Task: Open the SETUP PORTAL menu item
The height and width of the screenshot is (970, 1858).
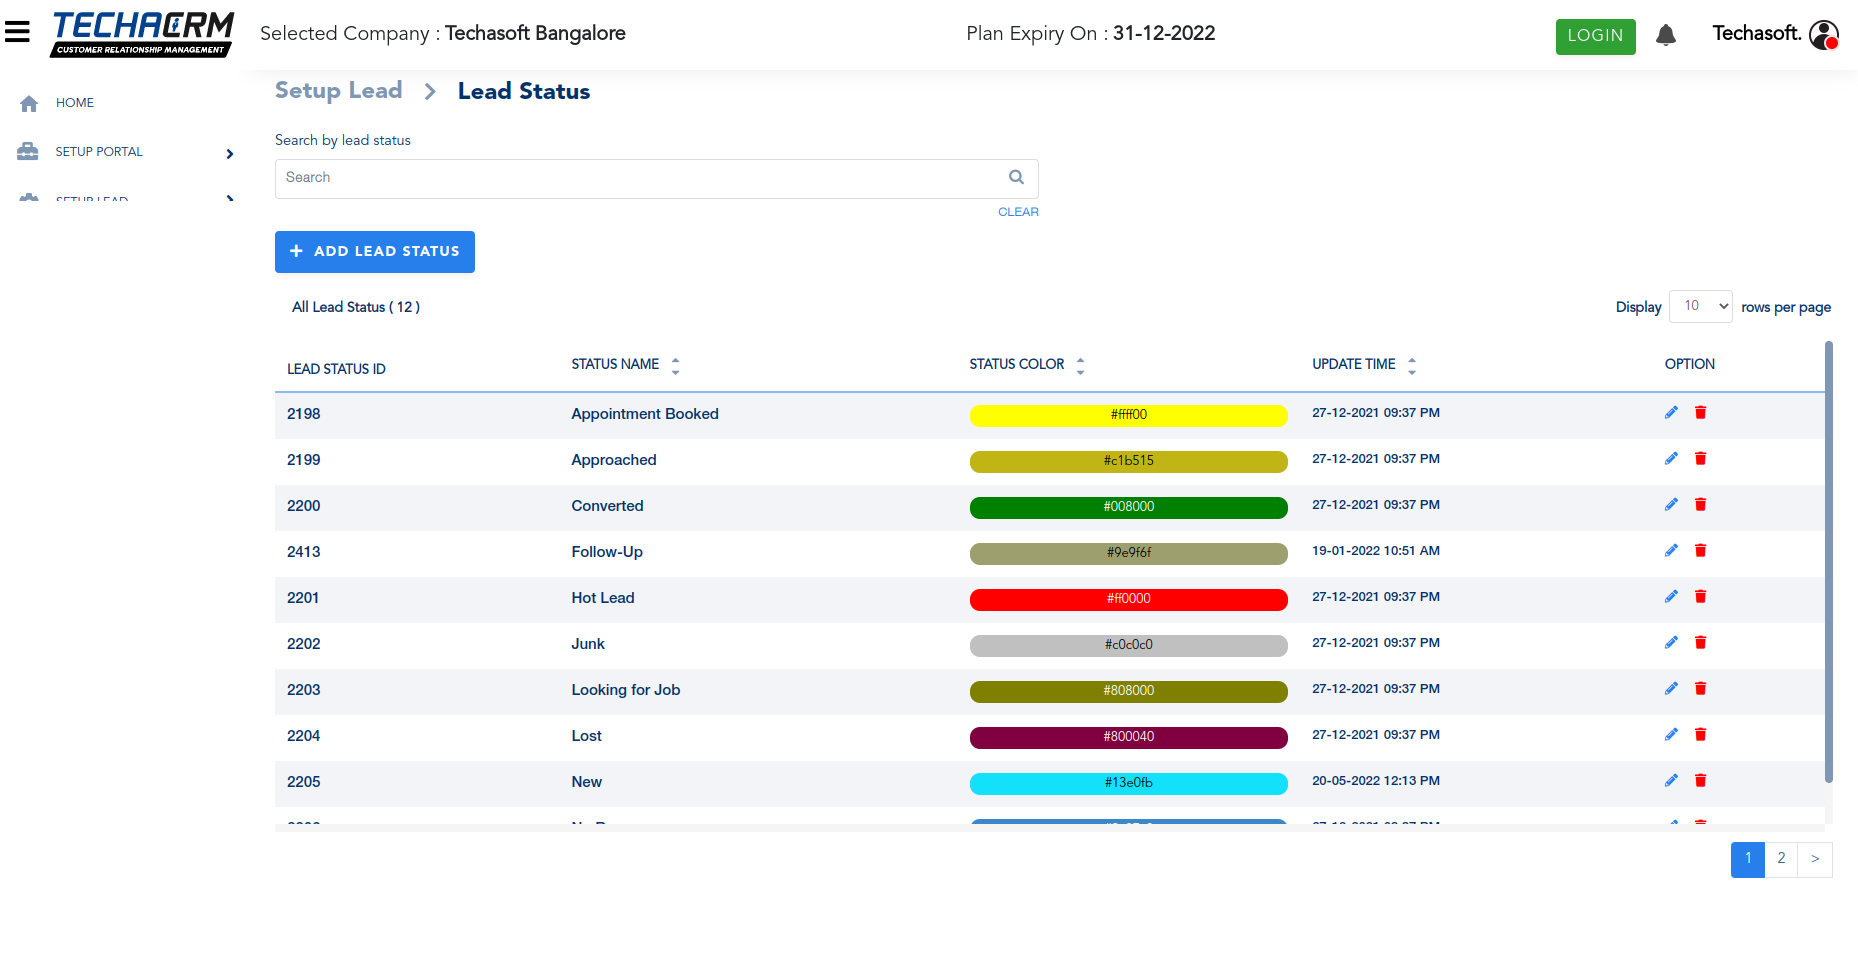Action: coord(99,152)
